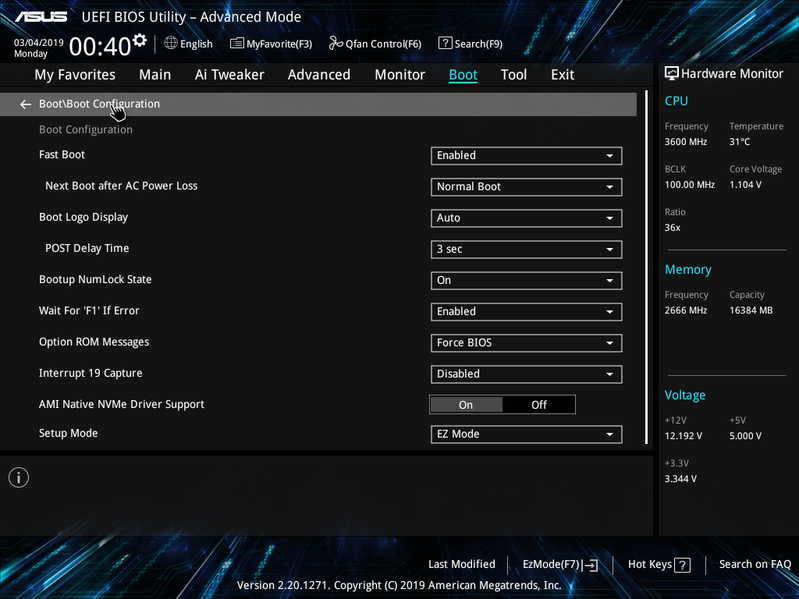Click the settings list vertical scrollbar

click(x=646, y=267)
